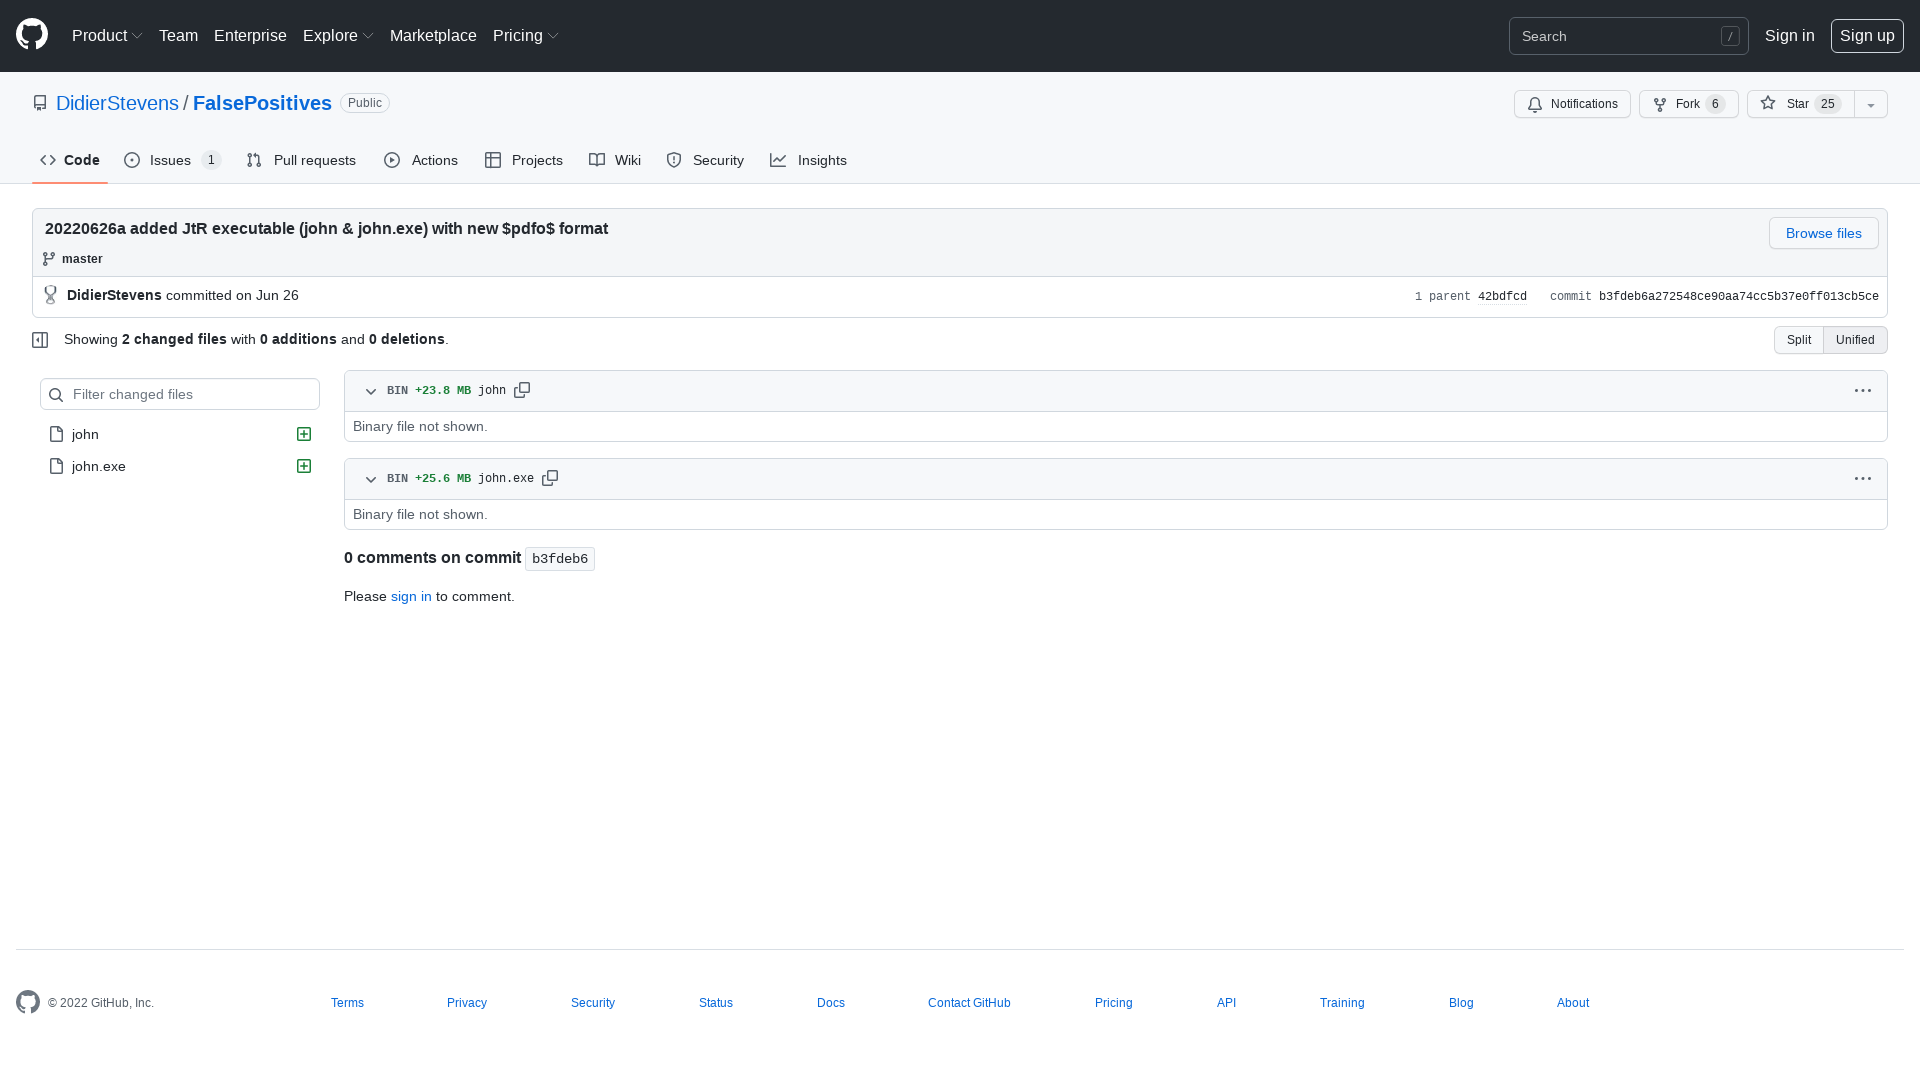Click the john.exe filename in diff header

pos(506,479)
